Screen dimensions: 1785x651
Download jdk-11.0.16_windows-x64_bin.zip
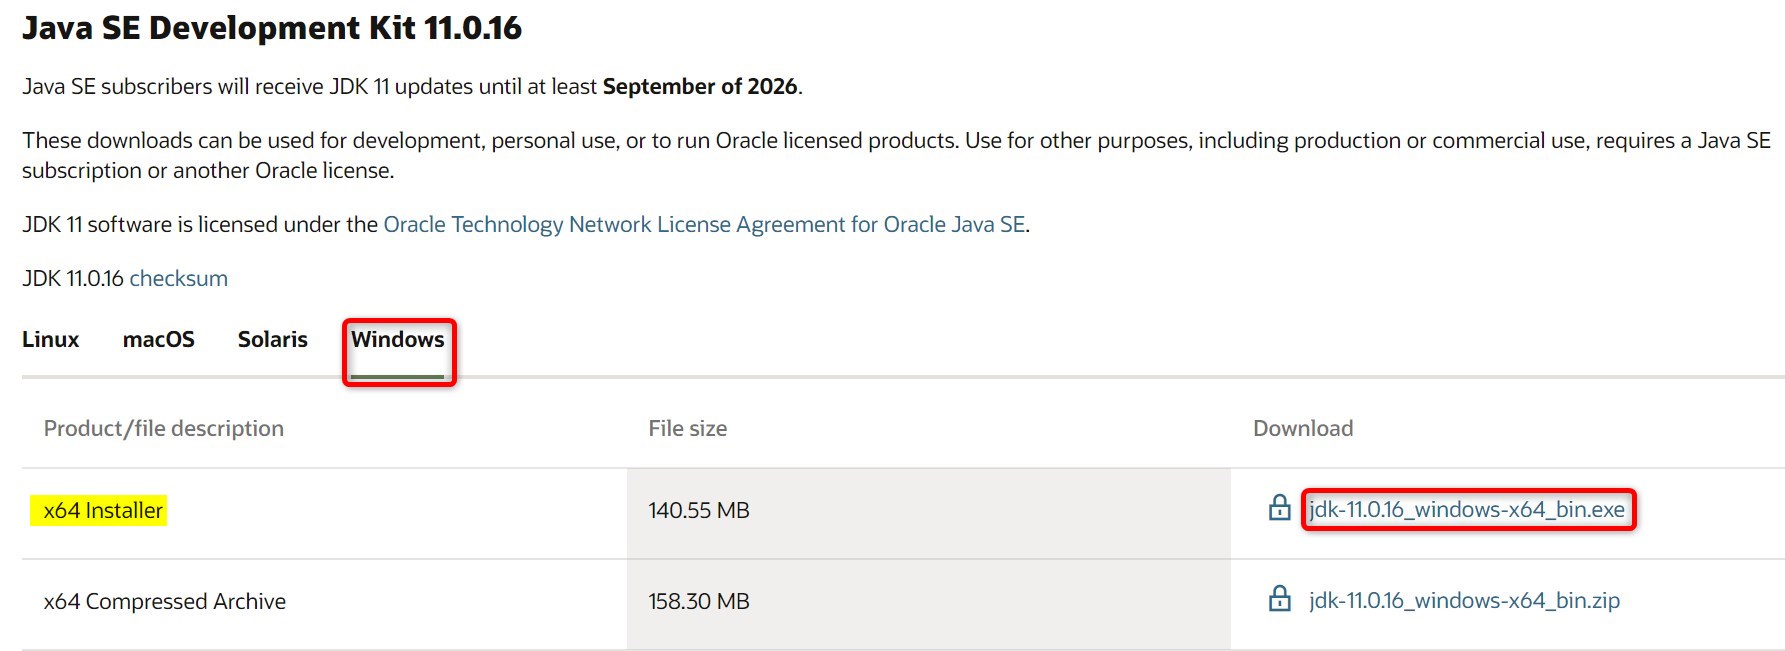1463,601
